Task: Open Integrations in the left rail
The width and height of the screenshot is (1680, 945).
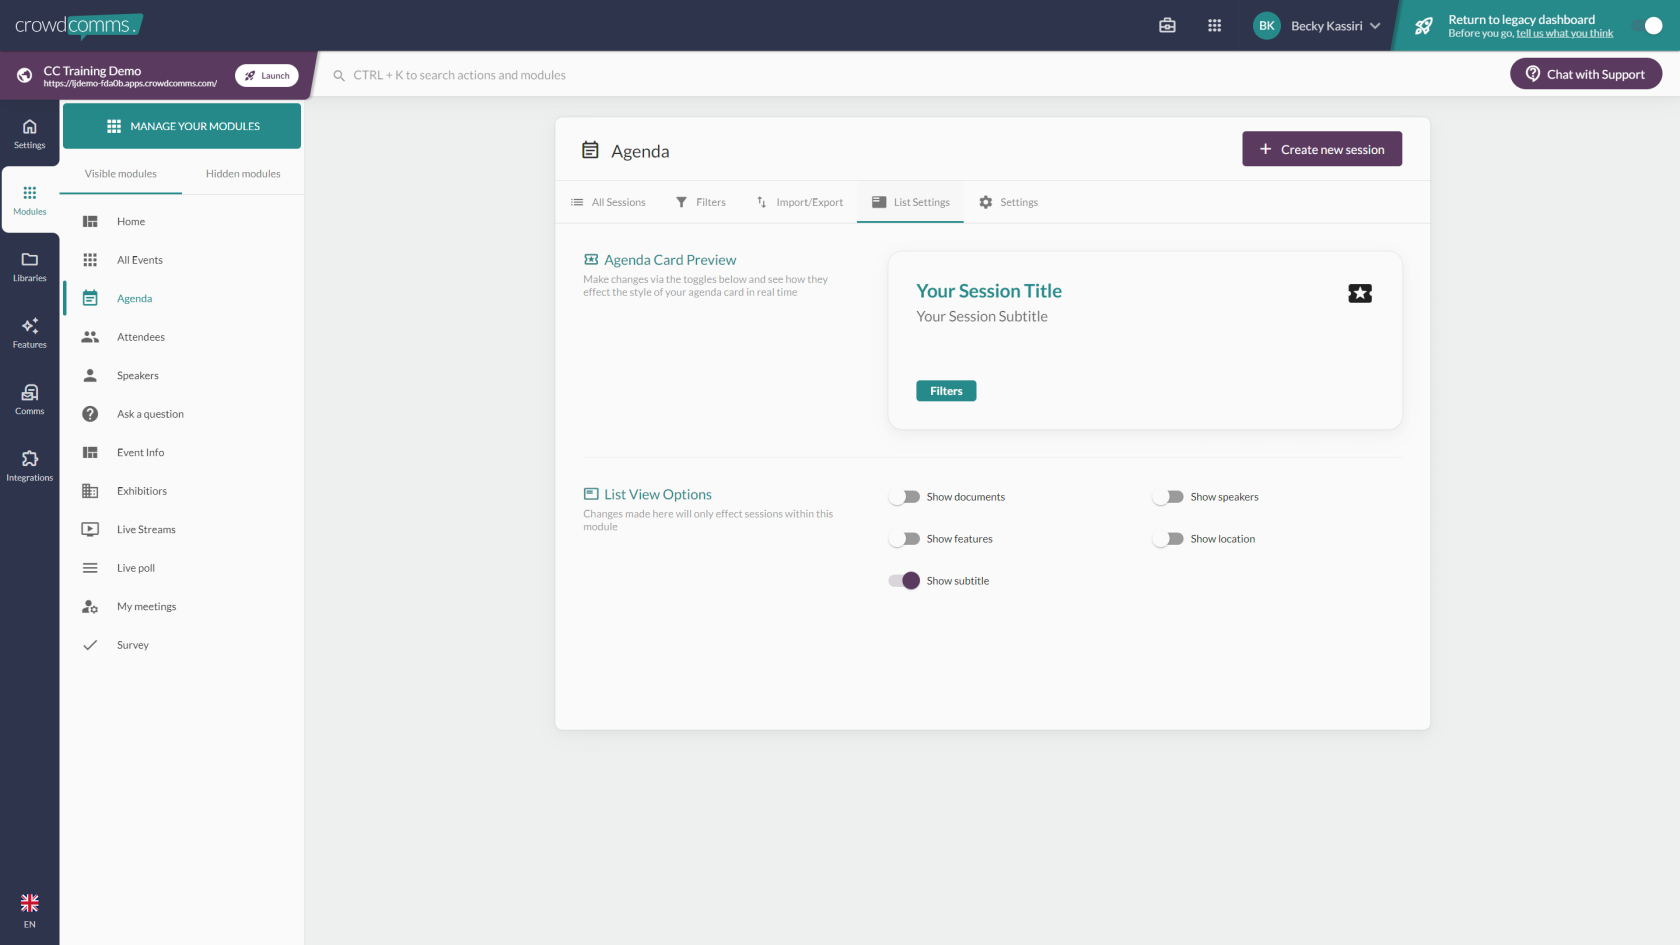Action: (30, 466)
